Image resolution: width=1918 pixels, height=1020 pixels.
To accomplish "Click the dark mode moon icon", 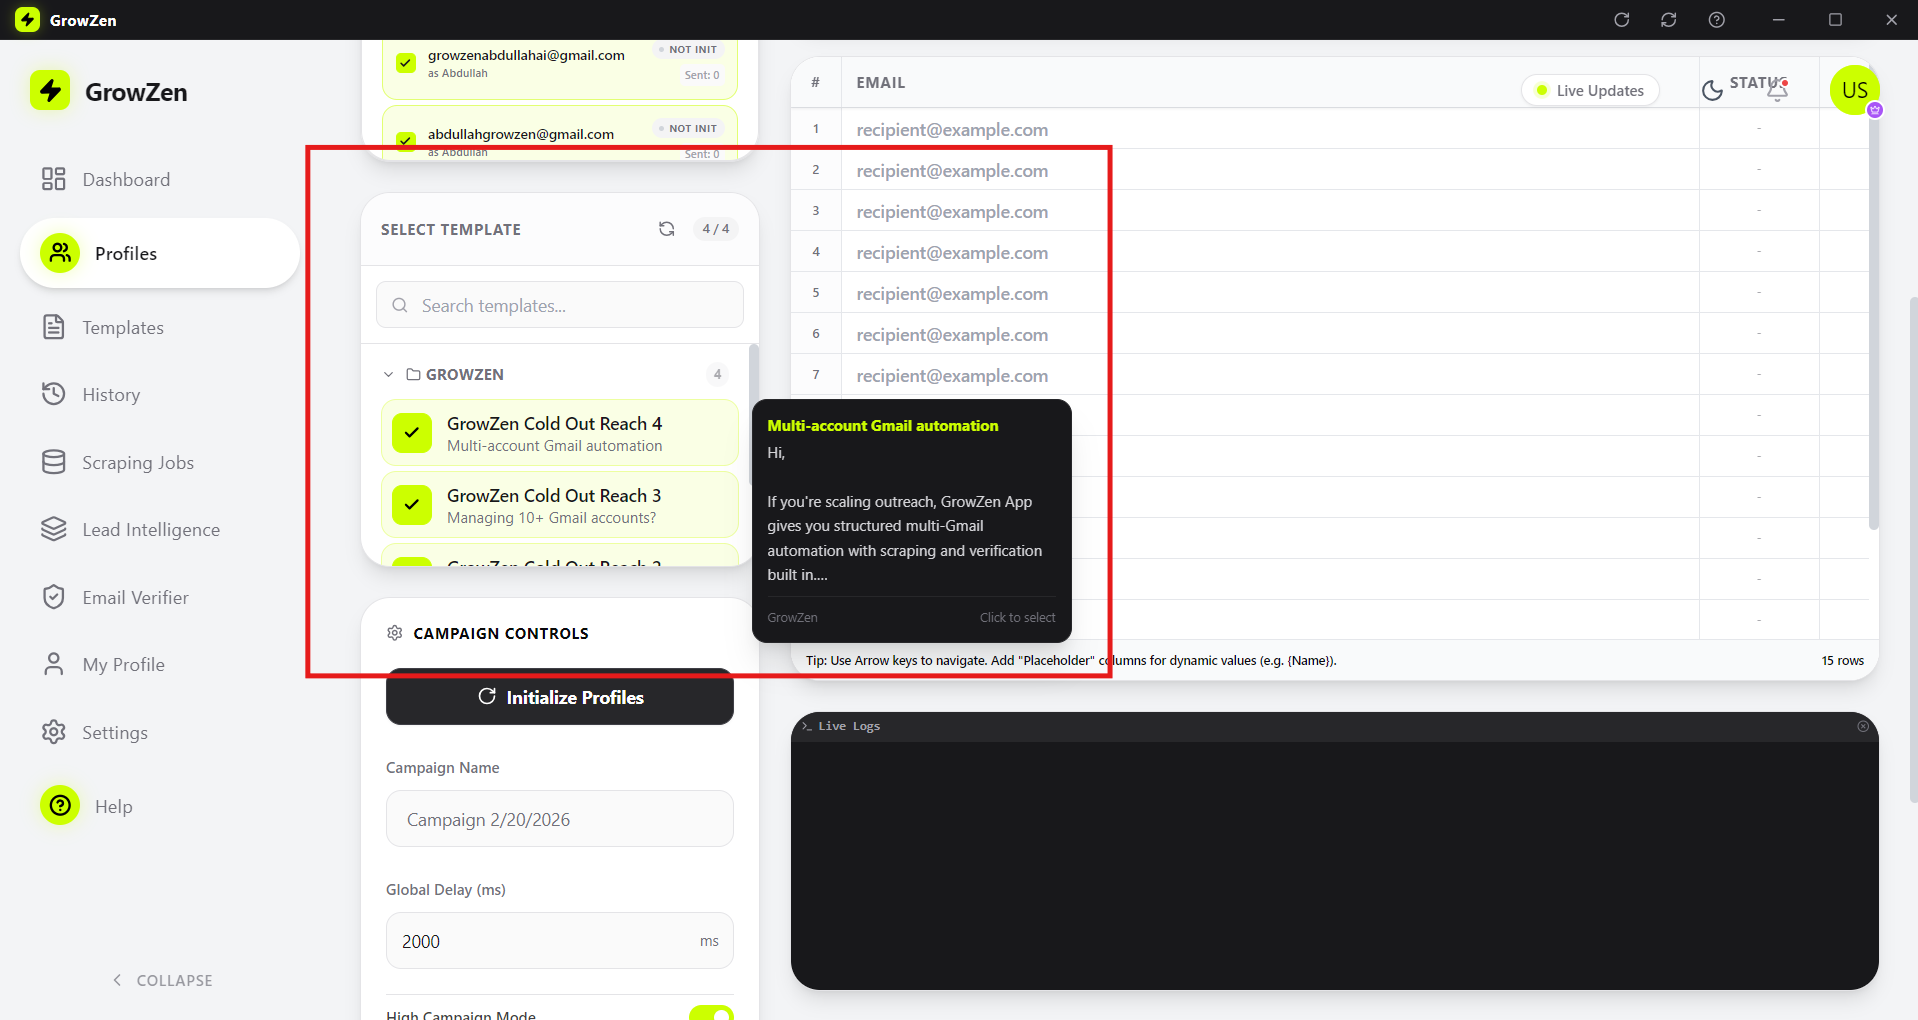I will [x=1712, y=90].
